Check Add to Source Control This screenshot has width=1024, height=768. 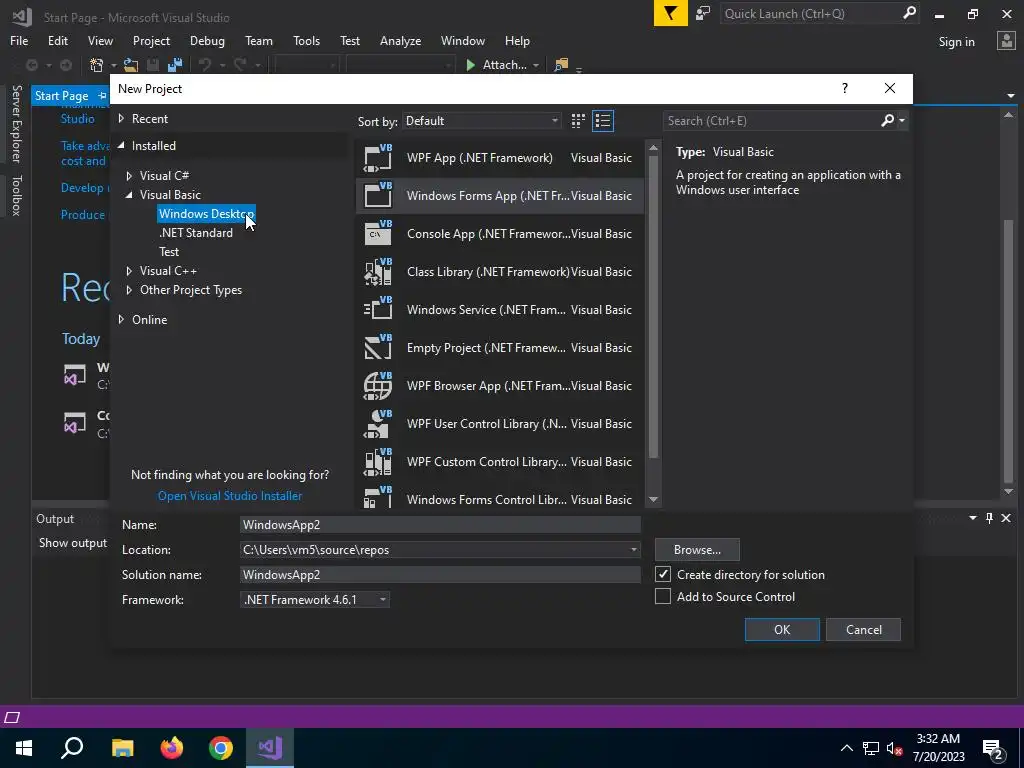click(x=663, y=596)
